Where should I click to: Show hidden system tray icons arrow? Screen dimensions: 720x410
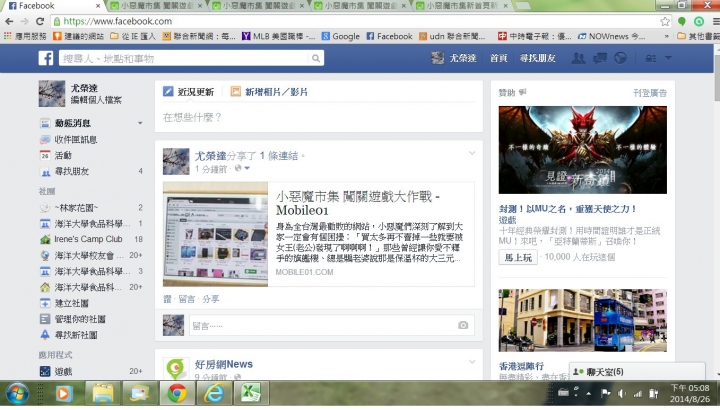589,393
